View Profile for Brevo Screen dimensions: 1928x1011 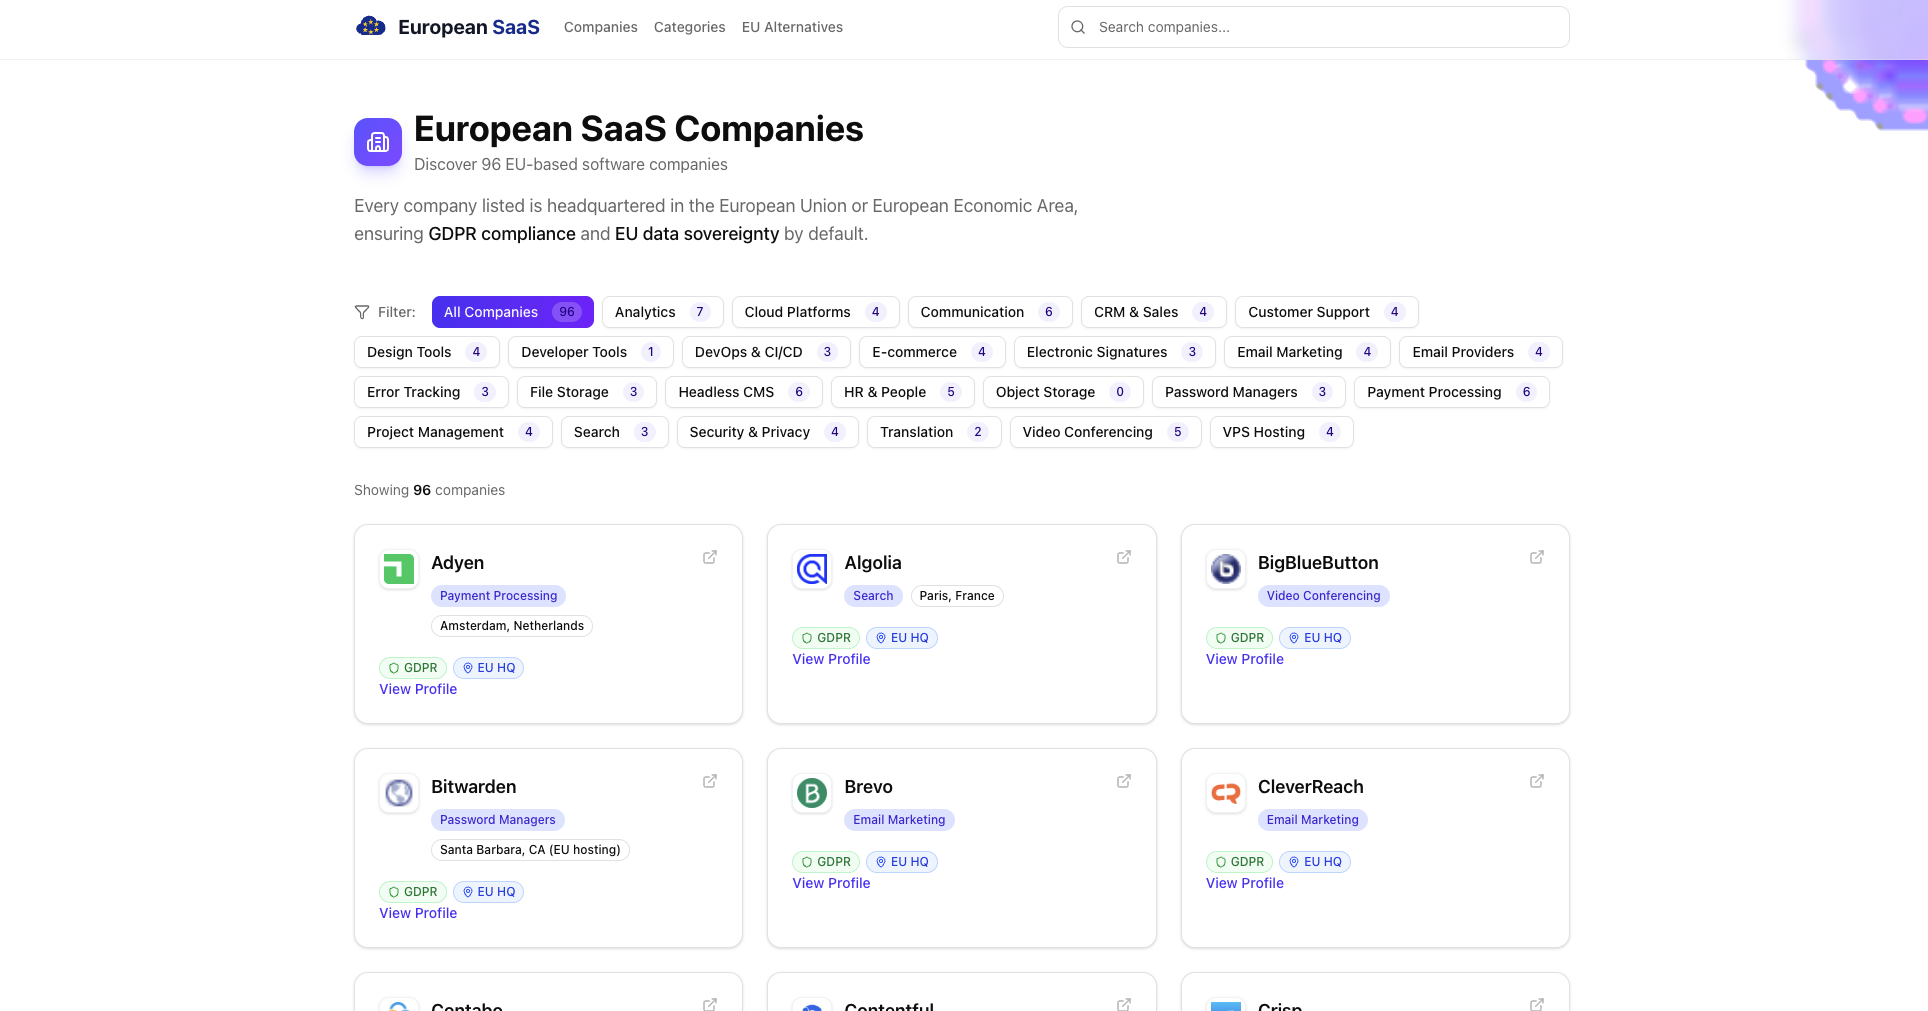830,883
